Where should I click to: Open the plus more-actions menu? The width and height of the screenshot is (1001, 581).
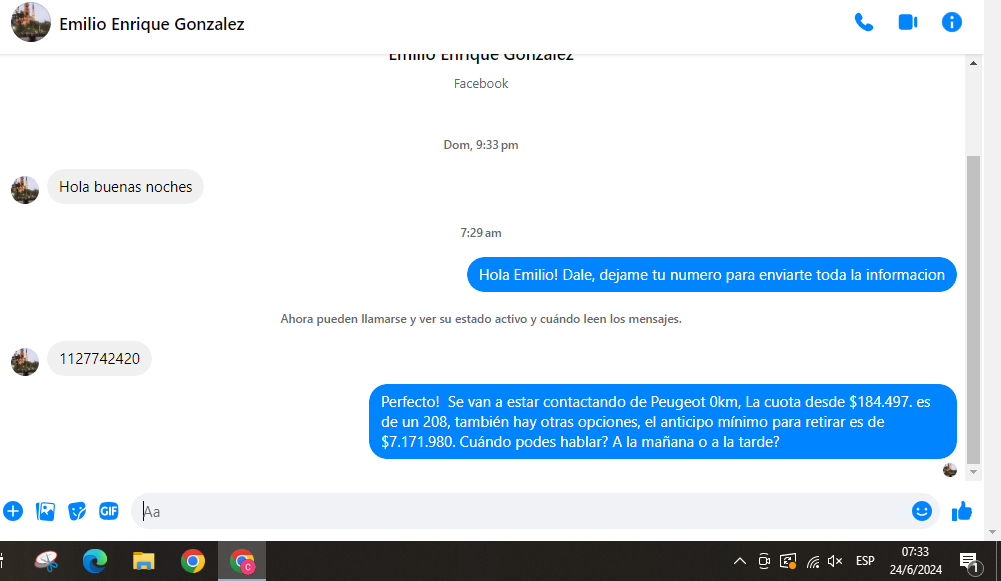pyautogui.click(x=13, y=511)
